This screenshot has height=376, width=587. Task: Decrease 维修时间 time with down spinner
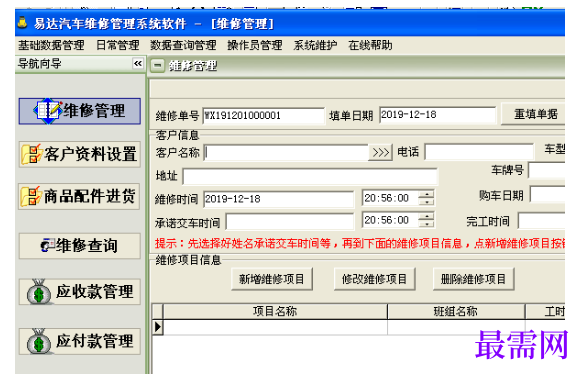[x=426, y=201]
